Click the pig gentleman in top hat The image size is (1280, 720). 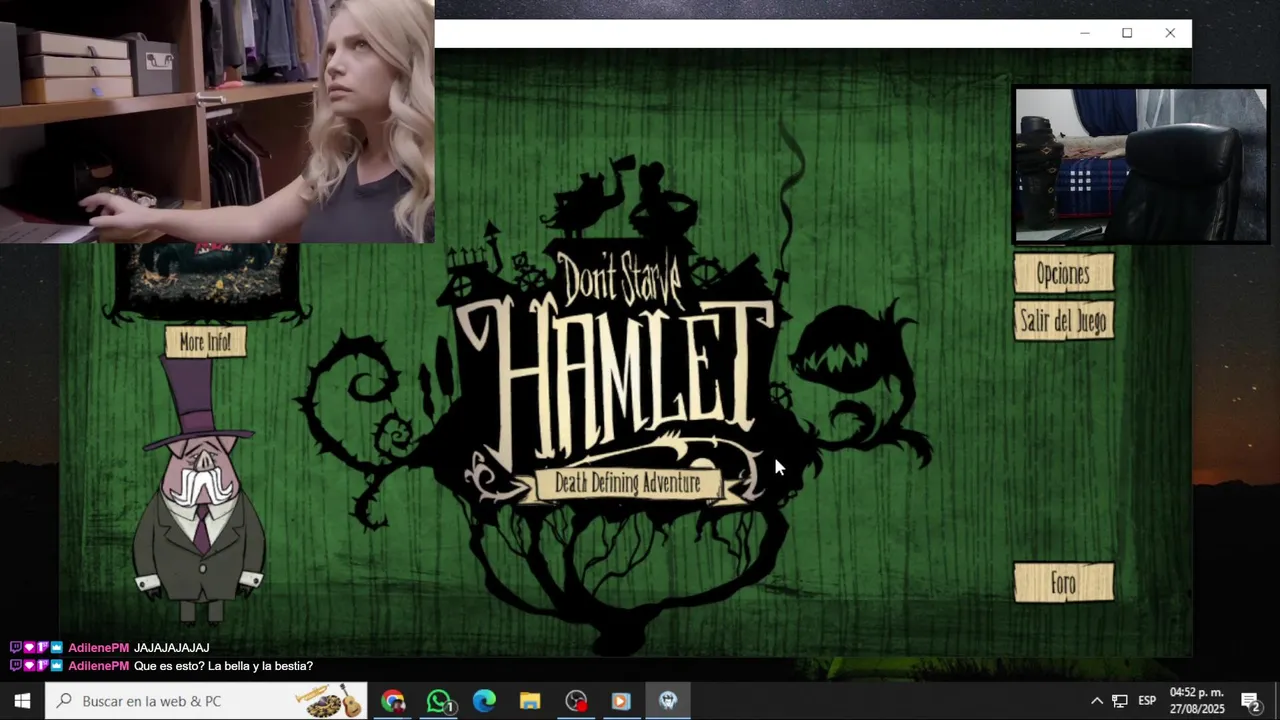click(201, 490)
